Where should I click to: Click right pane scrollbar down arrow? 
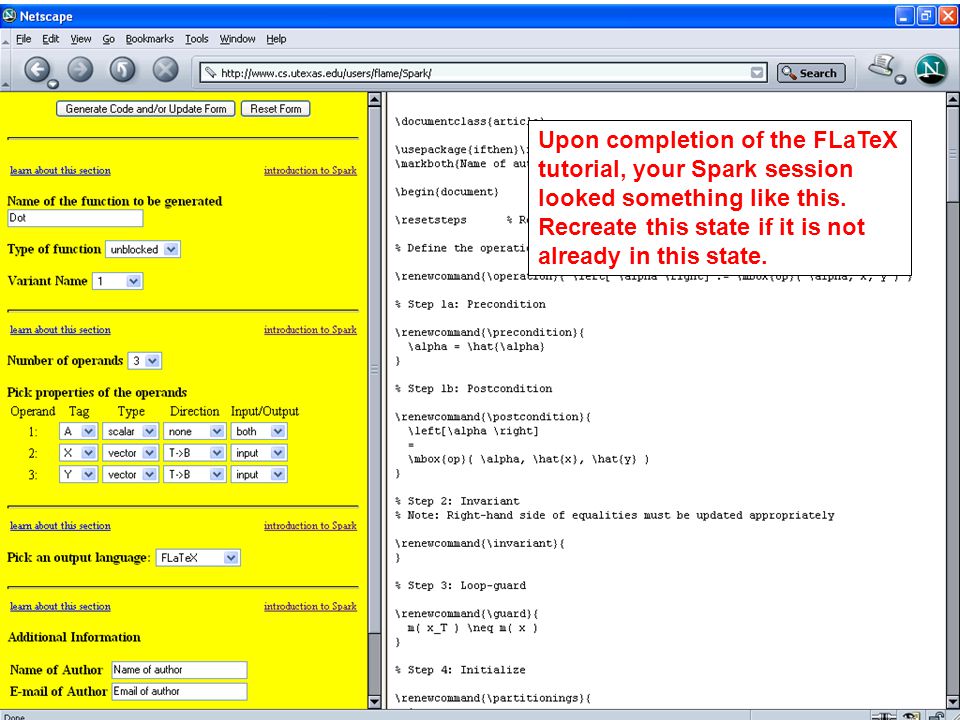(953, 702)
